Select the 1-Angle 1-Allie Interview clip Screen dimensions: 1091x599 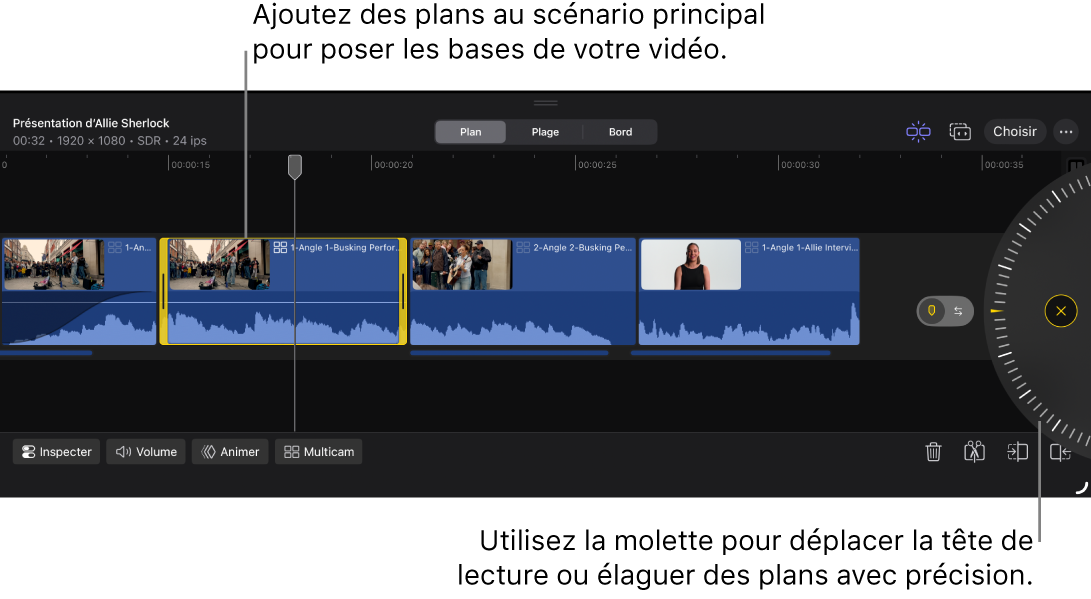click(x=749, y=291)
